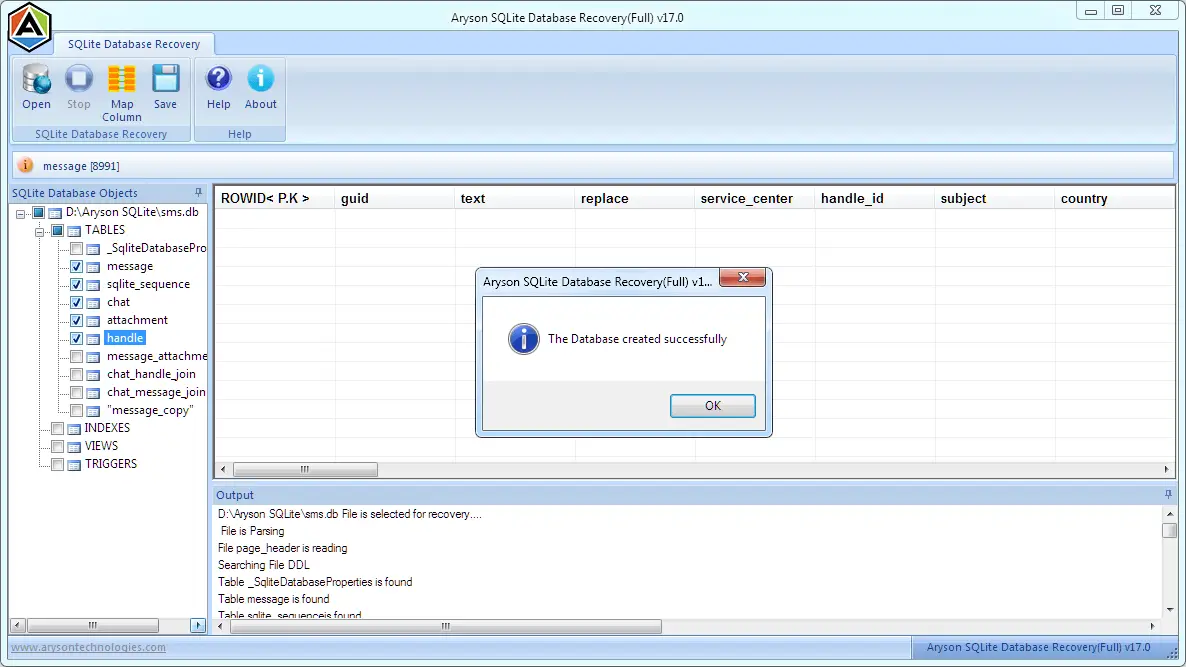Uncheck the chat table checkbox

click(76, 302)
